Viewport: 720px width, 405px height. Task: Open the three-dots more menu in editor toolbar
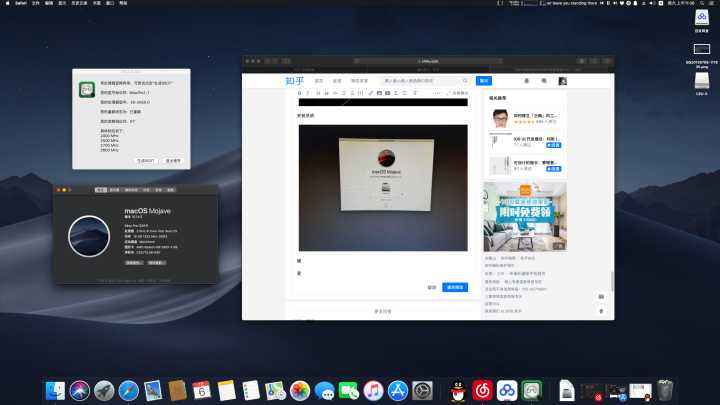436,93
